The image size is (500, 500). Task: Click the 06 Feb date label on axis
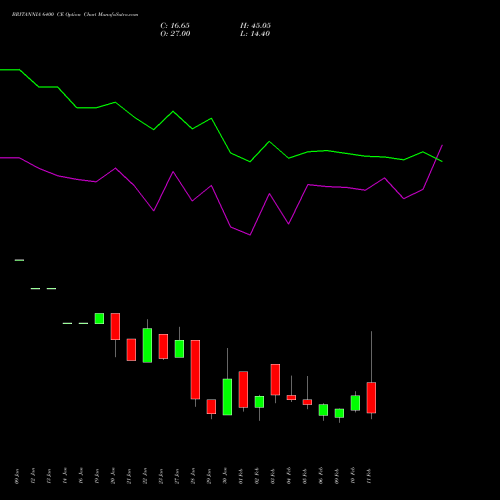pos(321,476)
